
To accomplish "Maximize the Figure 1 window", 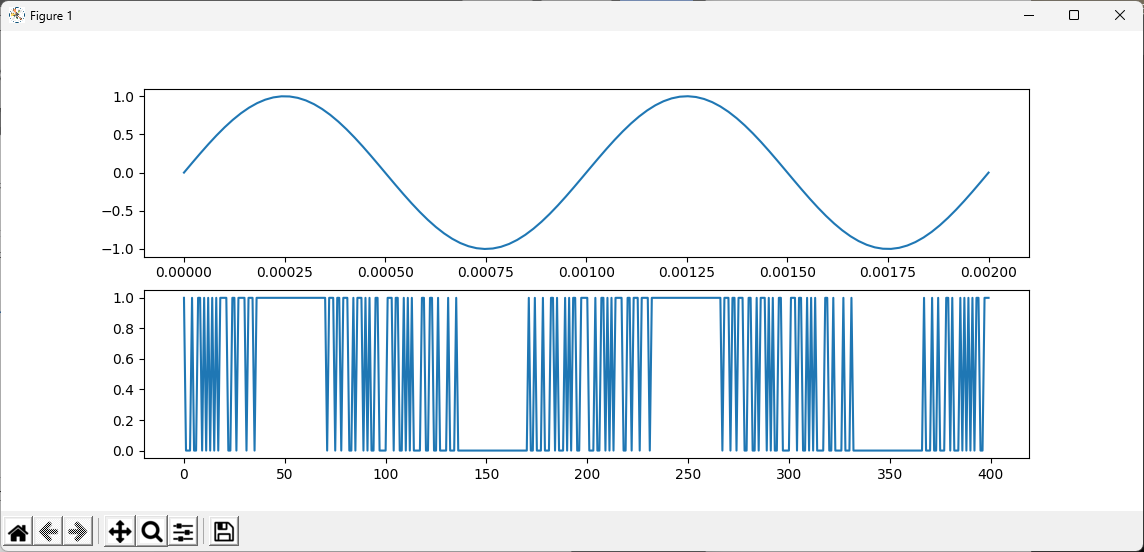I will pos(1074,15).
